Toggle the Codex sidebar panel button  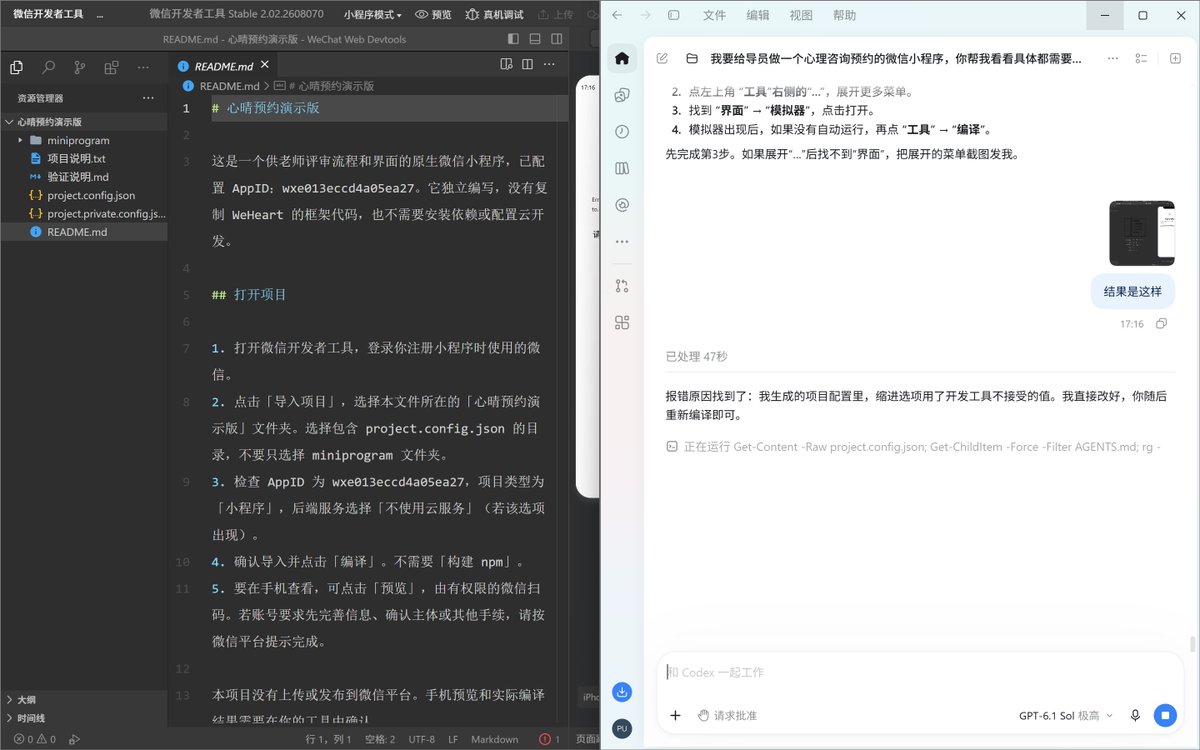674,15
